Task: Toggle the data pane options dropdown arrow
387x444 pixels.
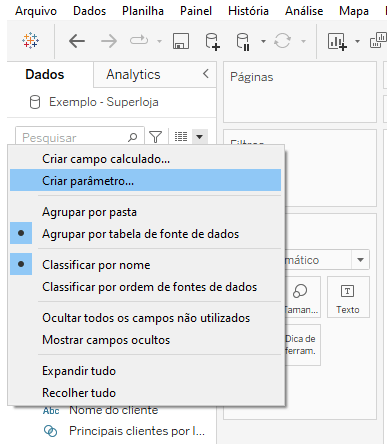Action: click(x=200, y=137)
